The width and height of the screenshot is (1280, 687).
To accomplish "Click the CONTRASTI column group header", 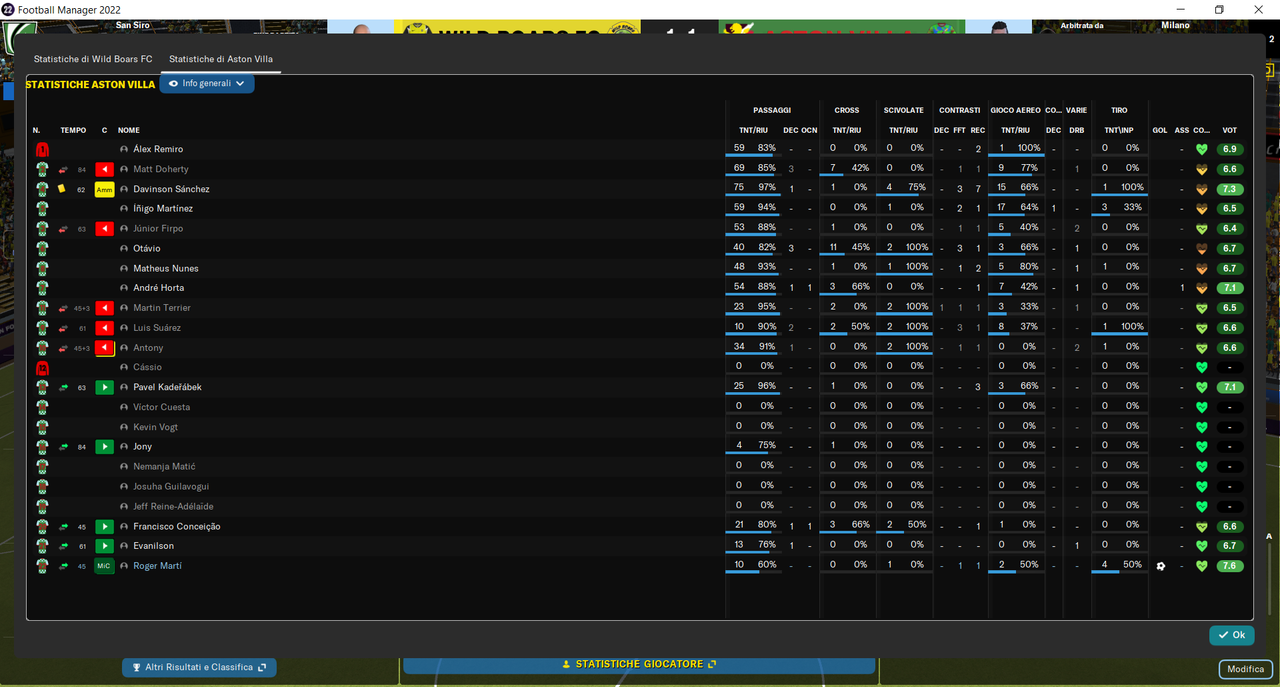I will (959, 110).
